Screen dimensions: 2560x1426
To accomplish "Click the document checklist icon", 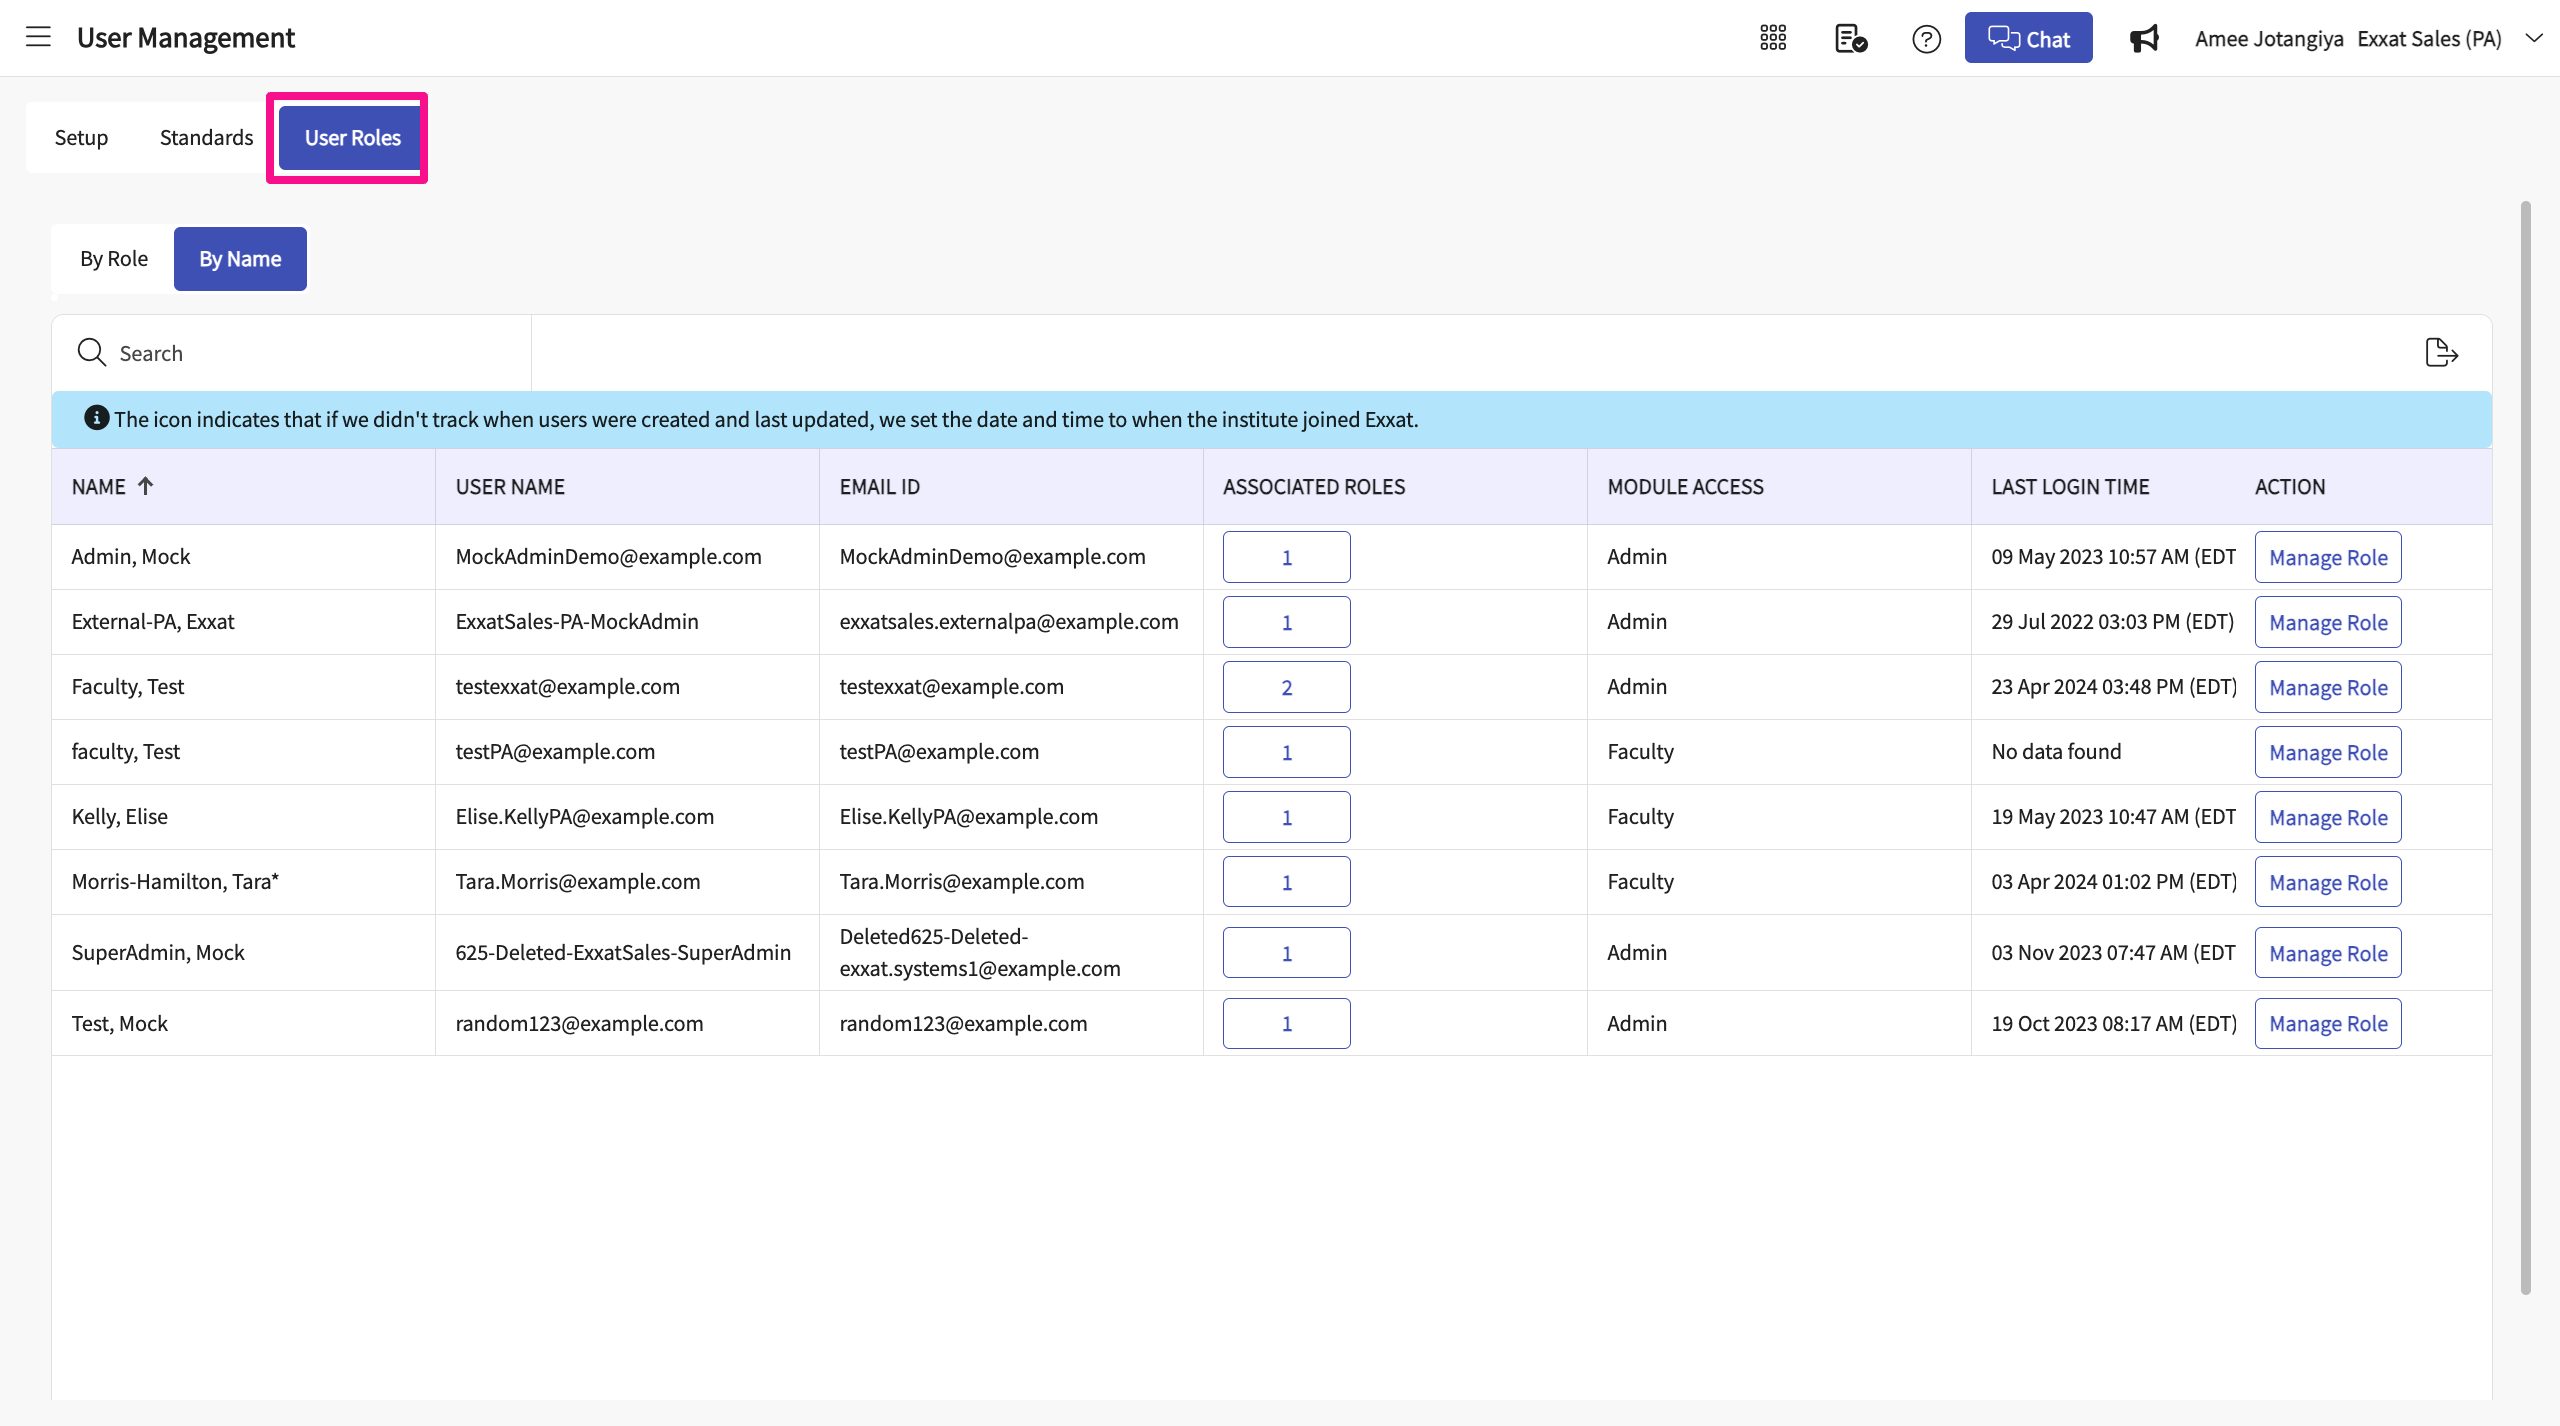I will 1850,38.
